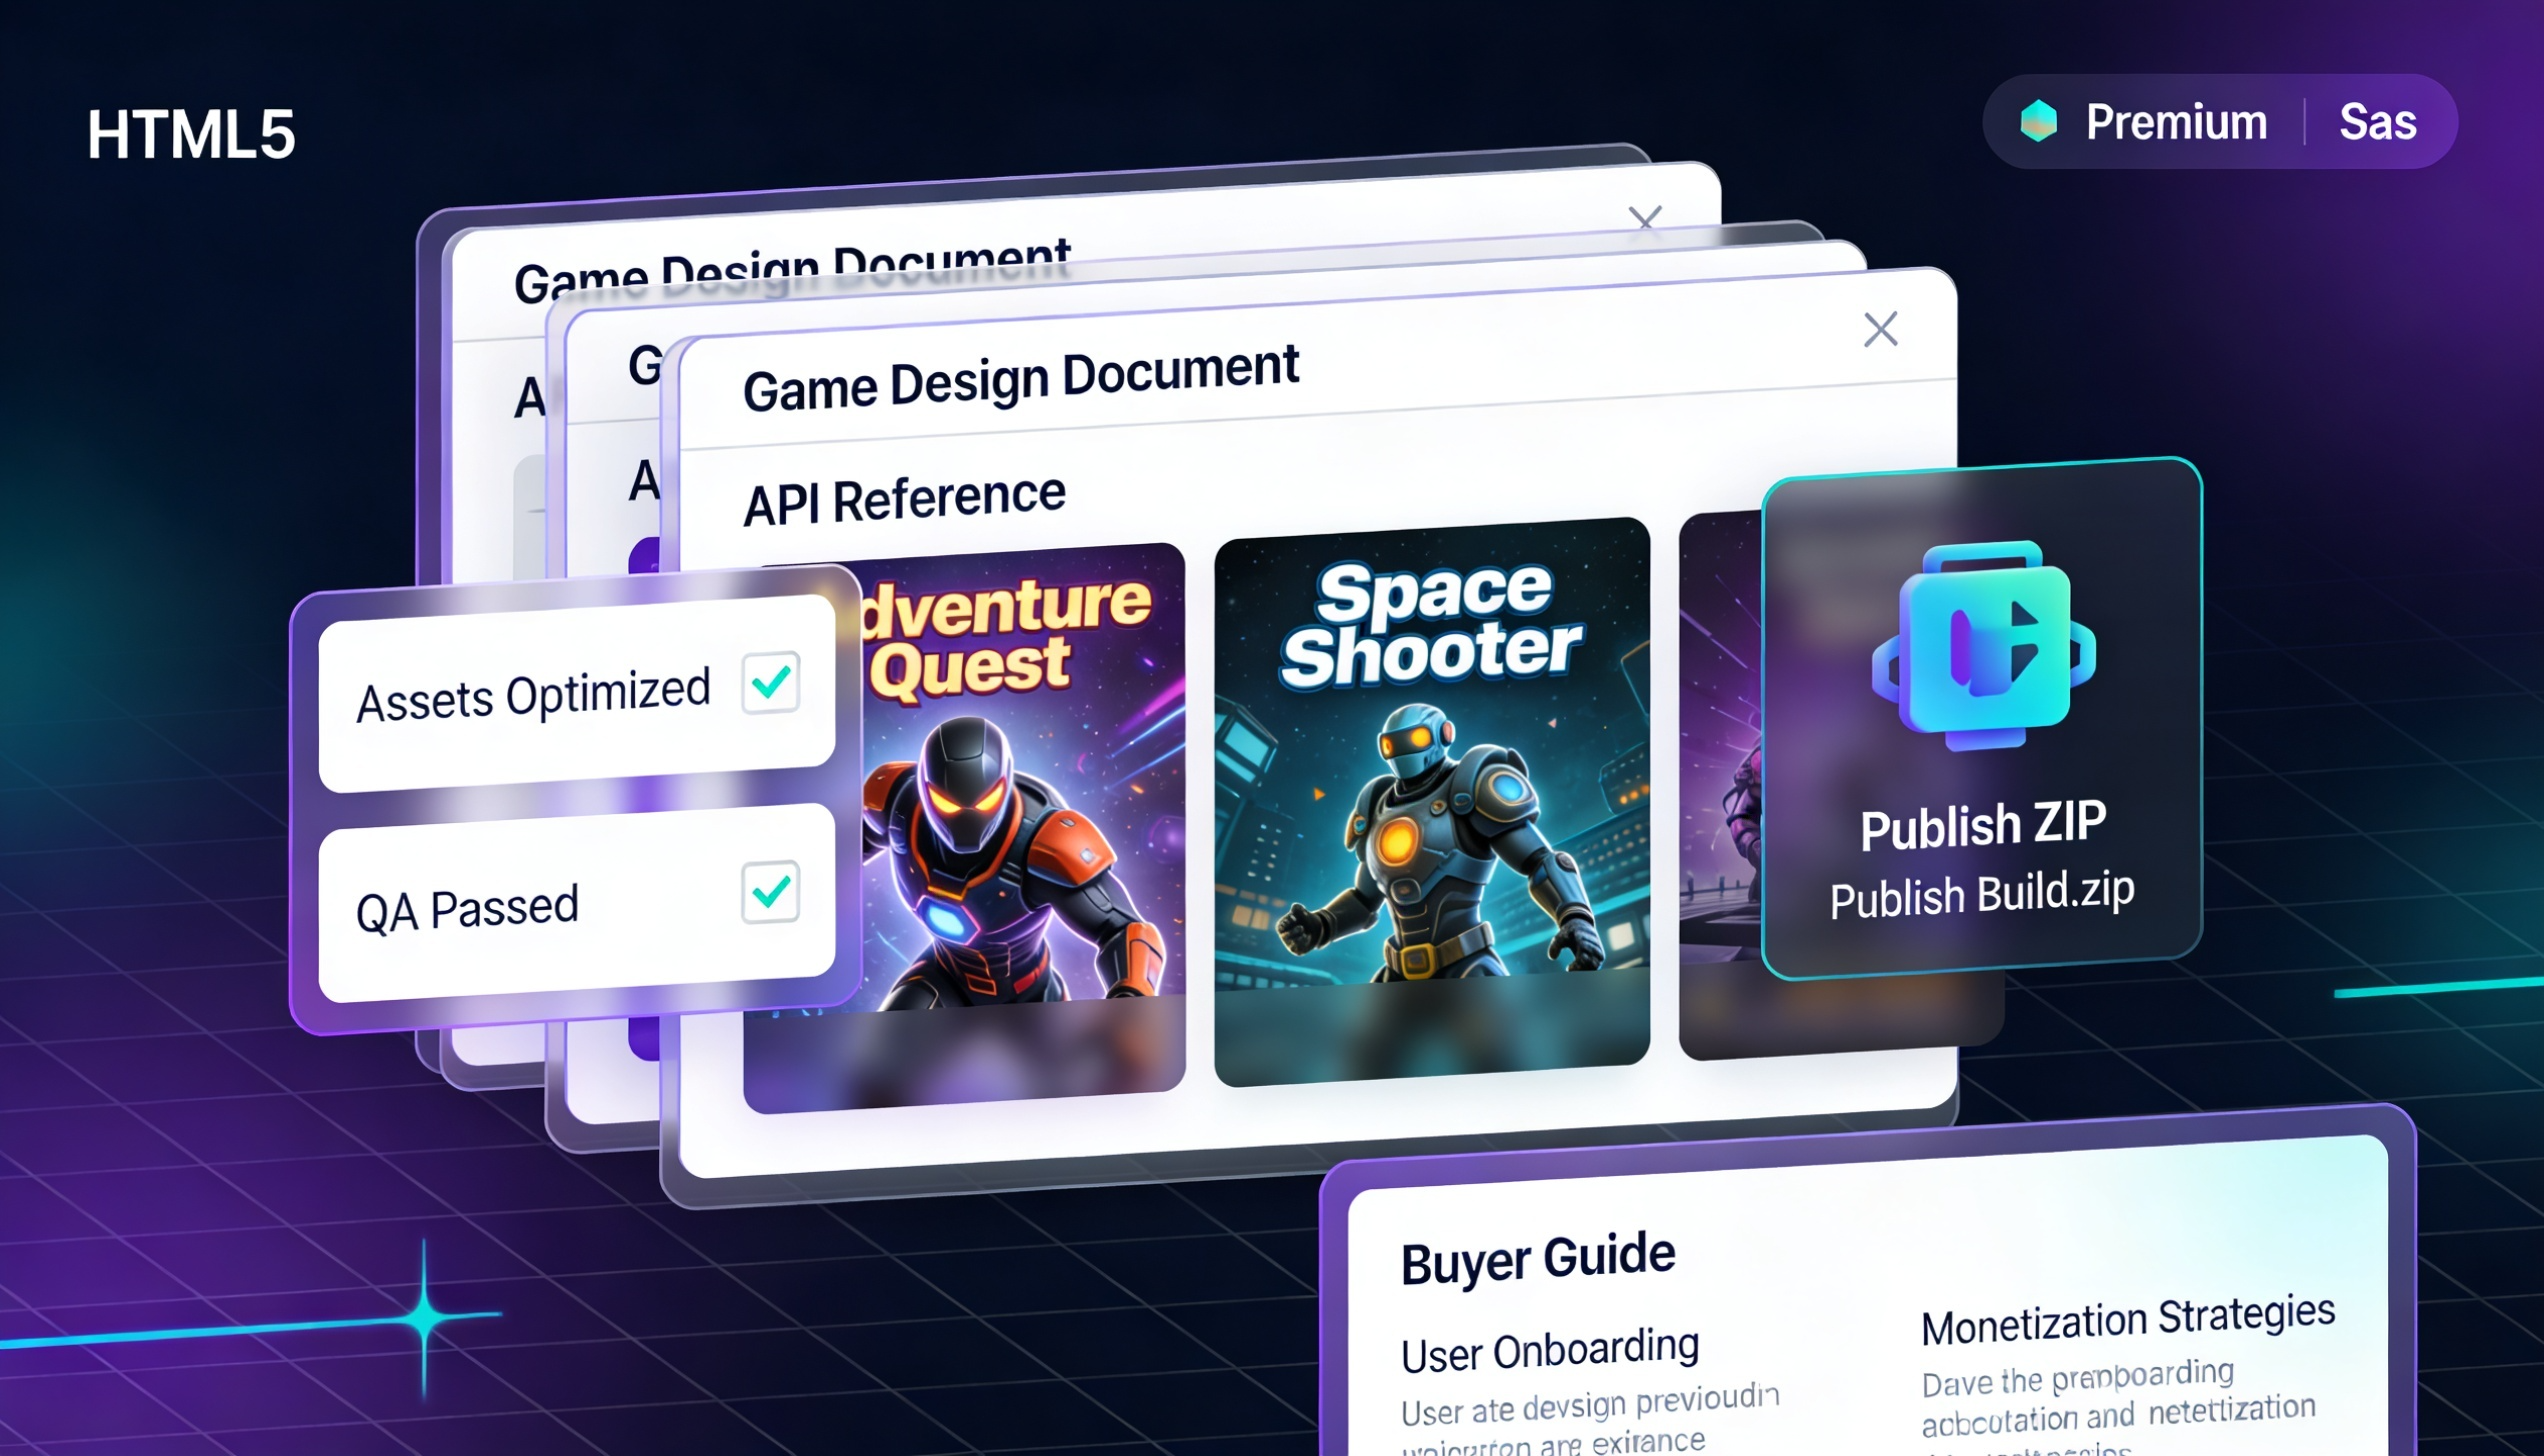Image resolution: width=2544 pixels, height=1456 pixels.
Task: Click the Publish ZIP package icon
Action: click(1984, 646)
